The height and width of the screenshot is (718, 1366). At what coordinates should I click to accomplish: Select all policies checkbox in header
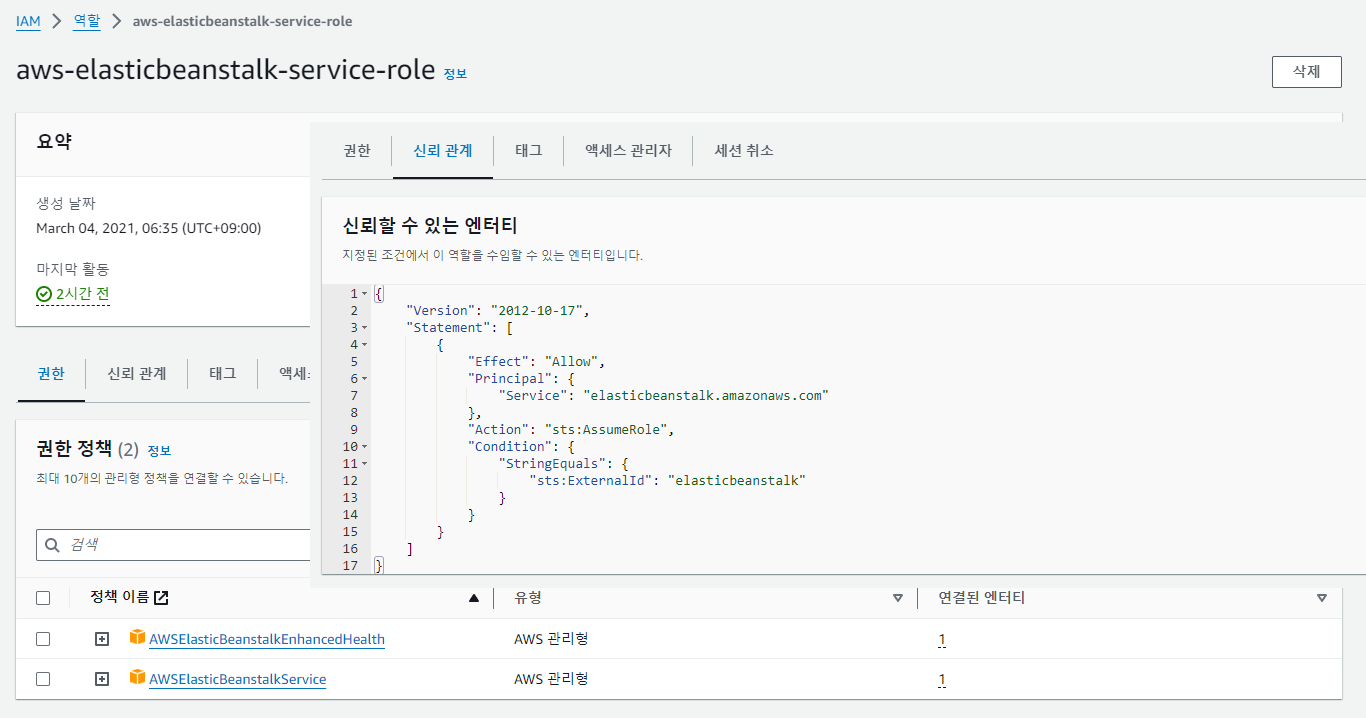tap(43, 598)
